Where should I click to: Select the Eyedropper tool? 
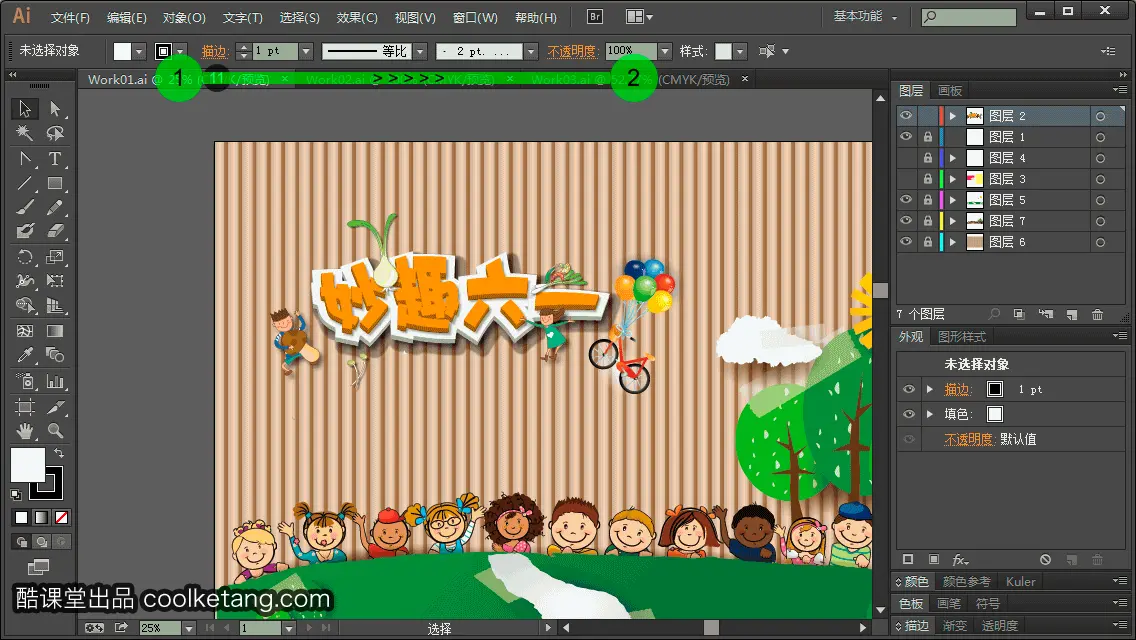pos(25,355)
